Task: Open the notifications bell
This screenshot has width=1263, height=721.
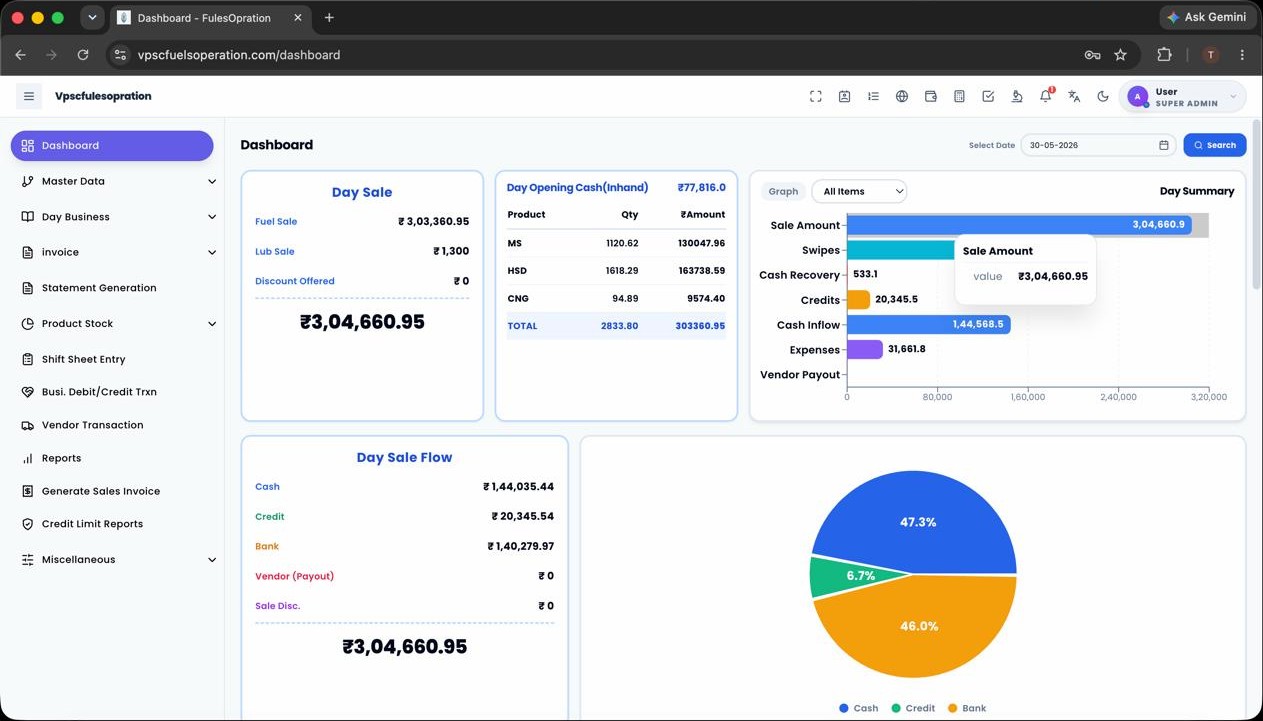Action: (1046, 96)
